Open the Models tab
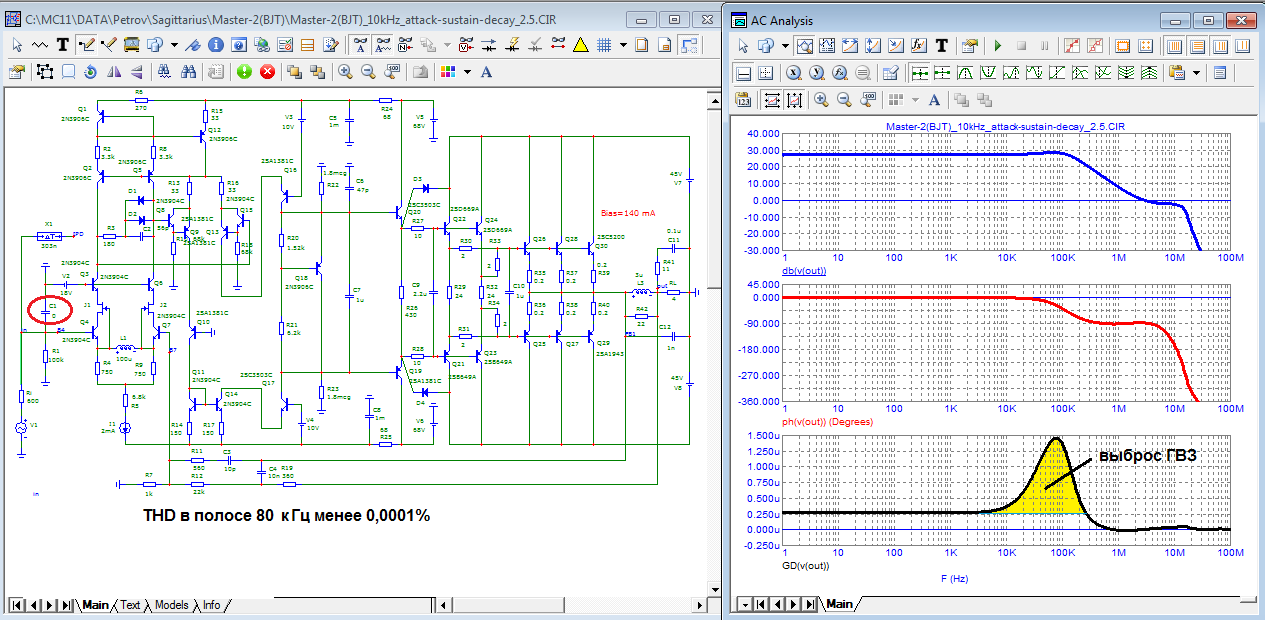 tap(171, 605)
